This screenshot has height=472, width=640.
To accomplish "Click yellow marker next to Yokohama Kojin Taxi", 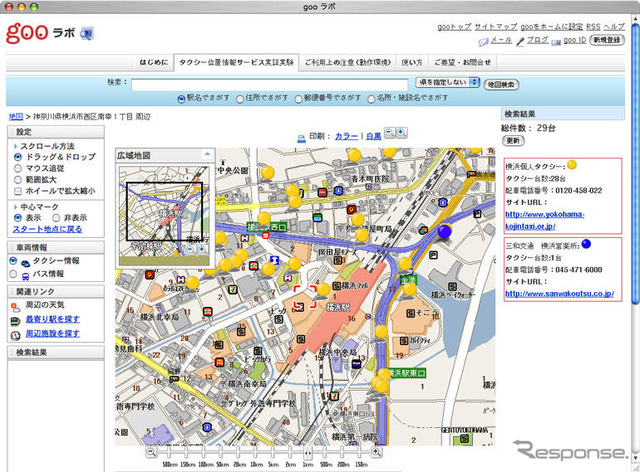I will (572, 165).
